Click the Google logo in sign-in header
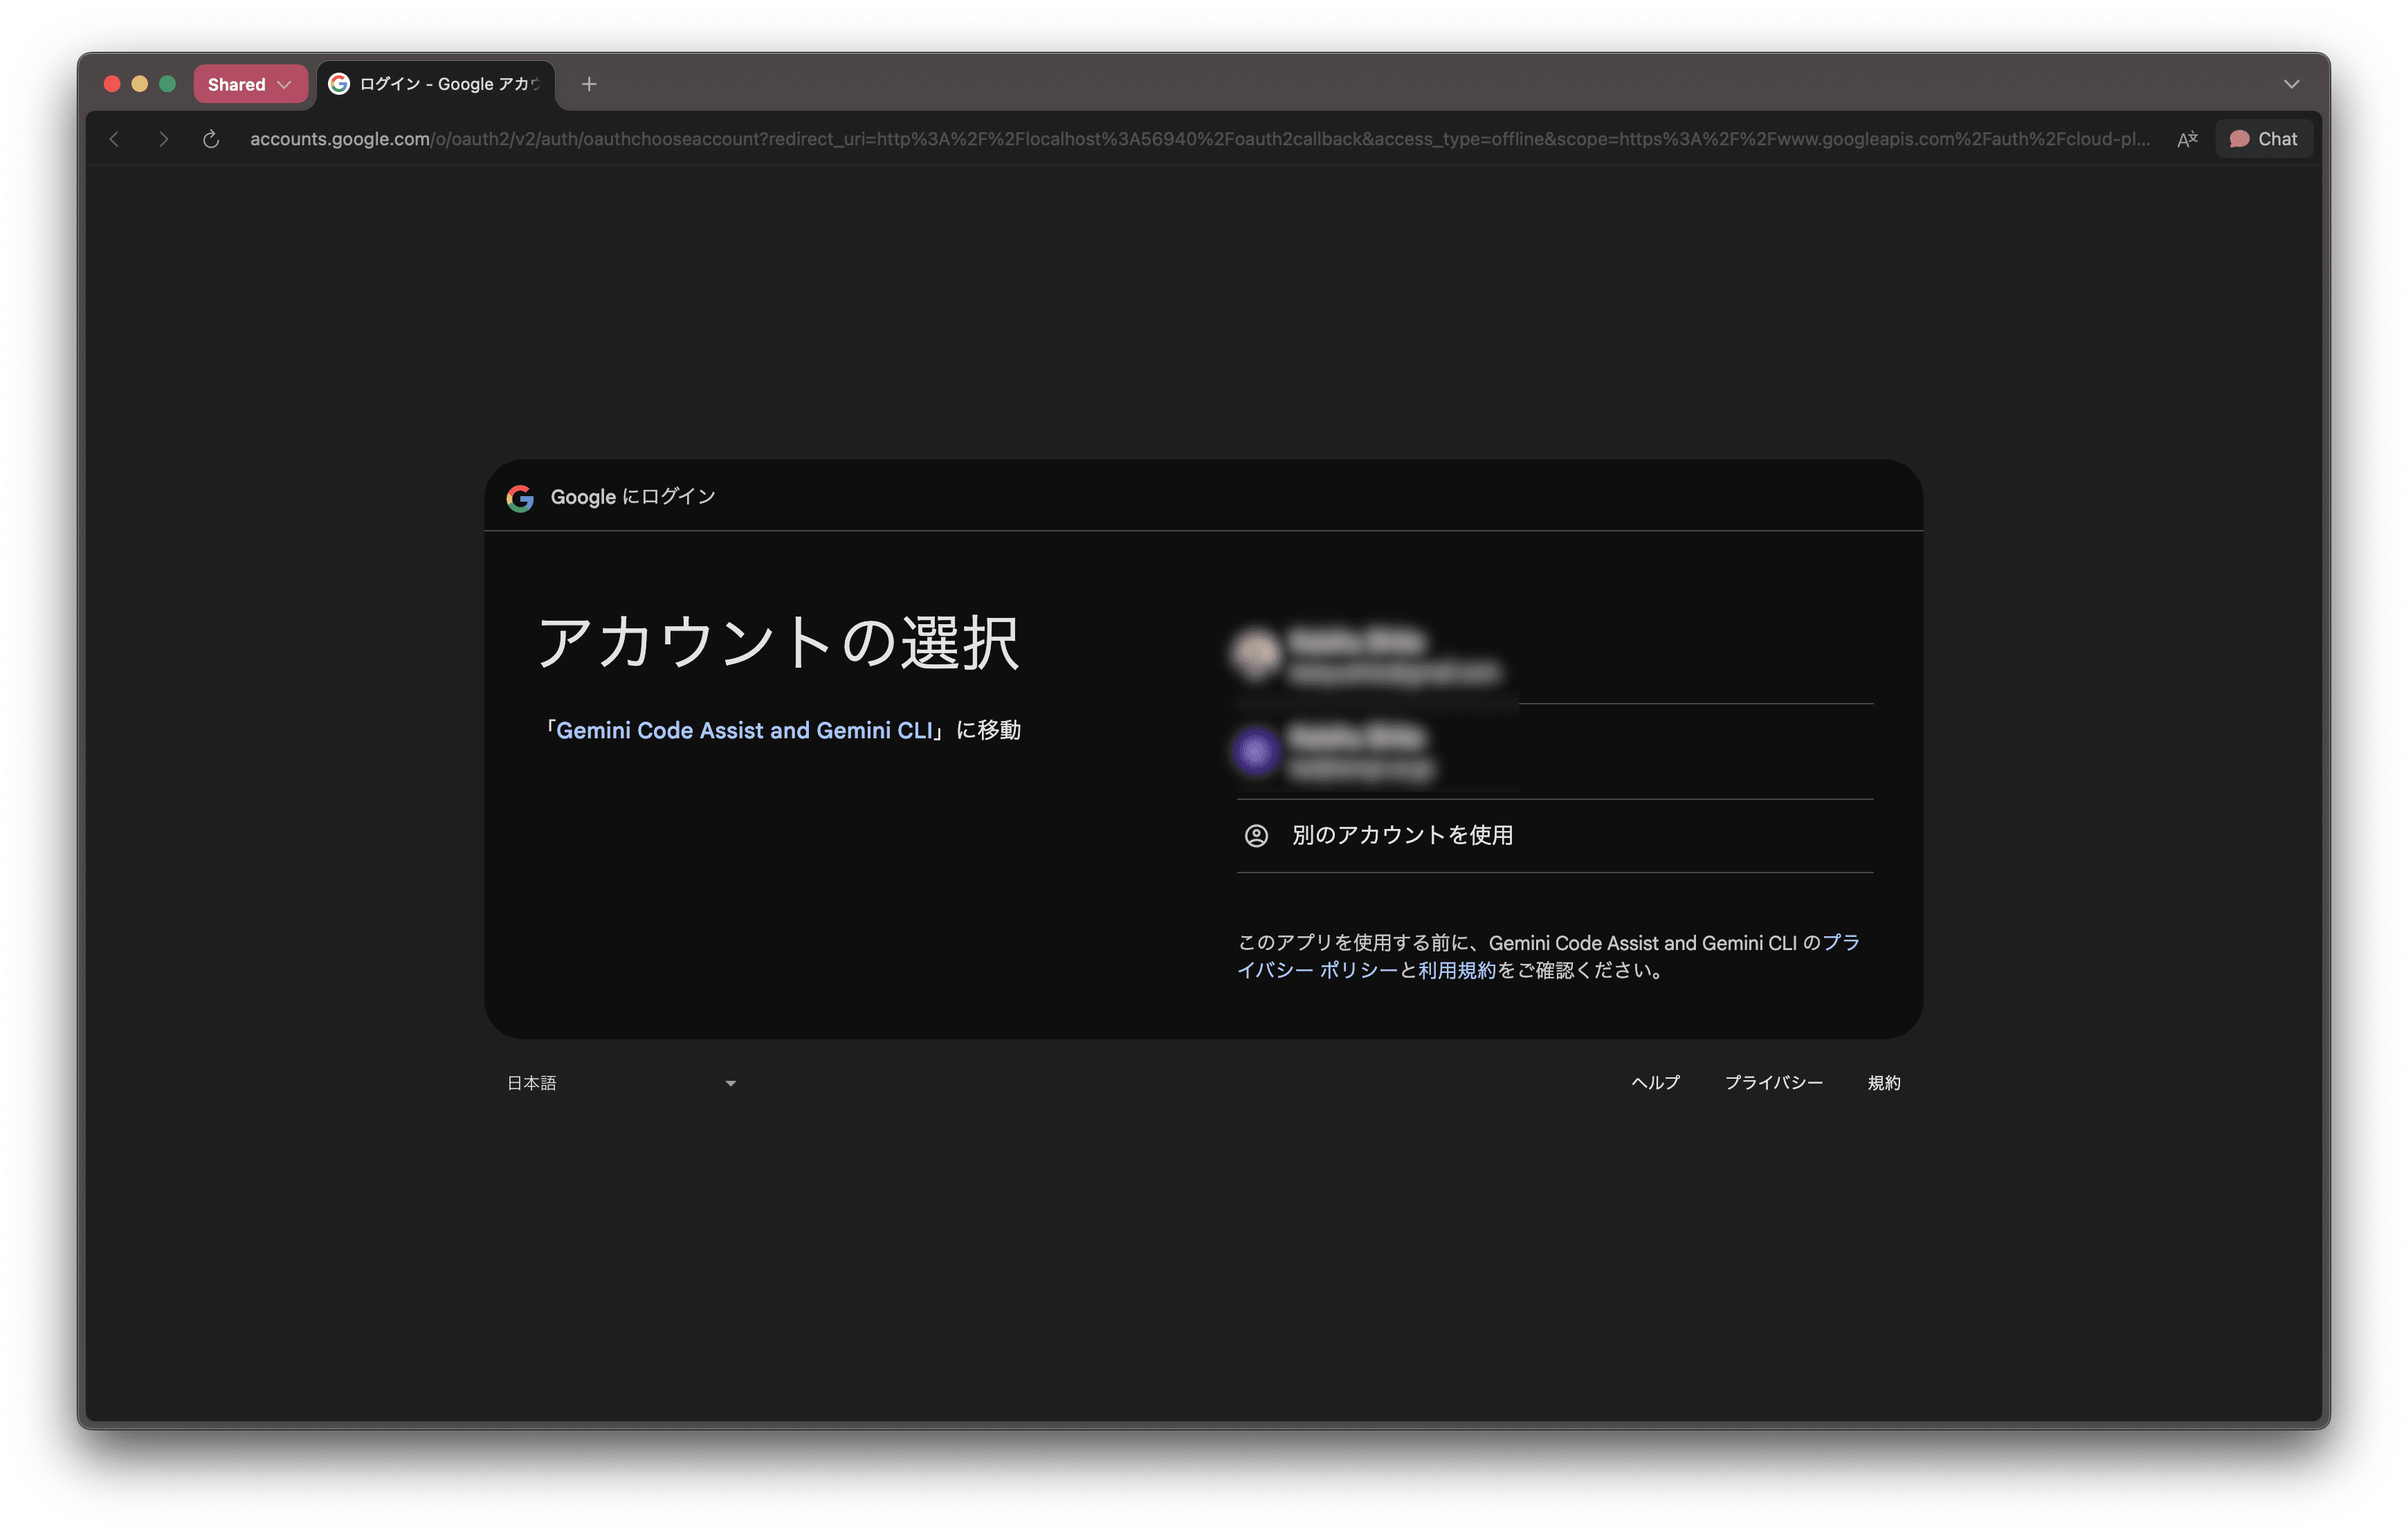 (x=520, y=498)
